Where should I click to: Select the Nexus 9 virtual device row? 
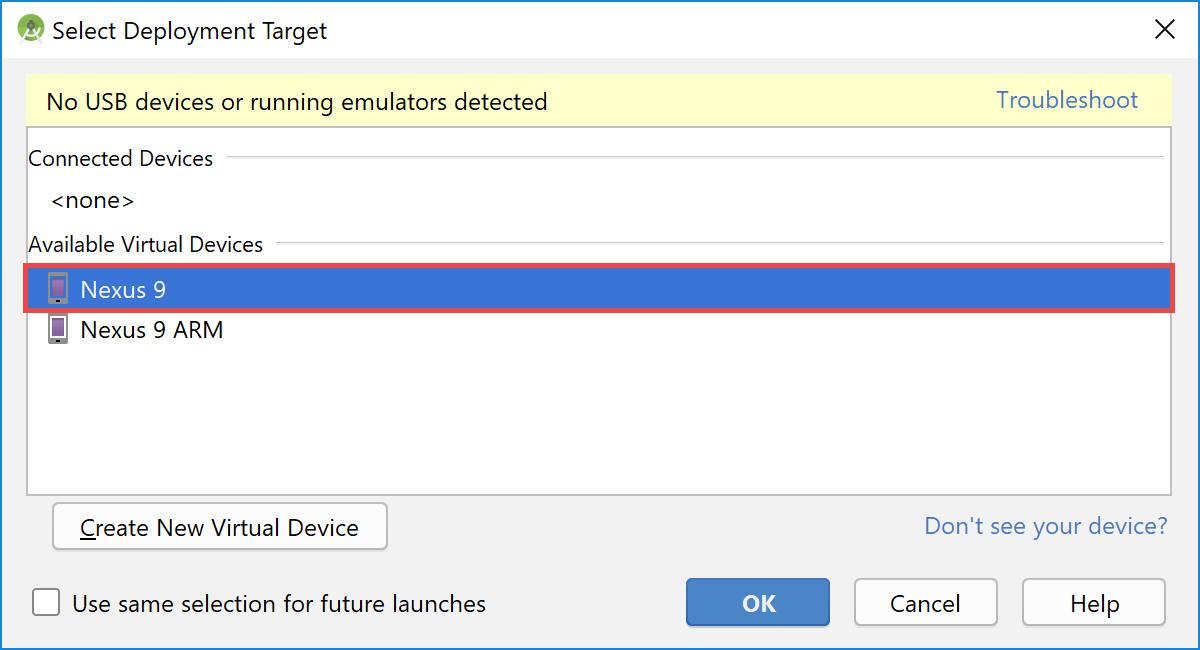click(x=599, y=290)
